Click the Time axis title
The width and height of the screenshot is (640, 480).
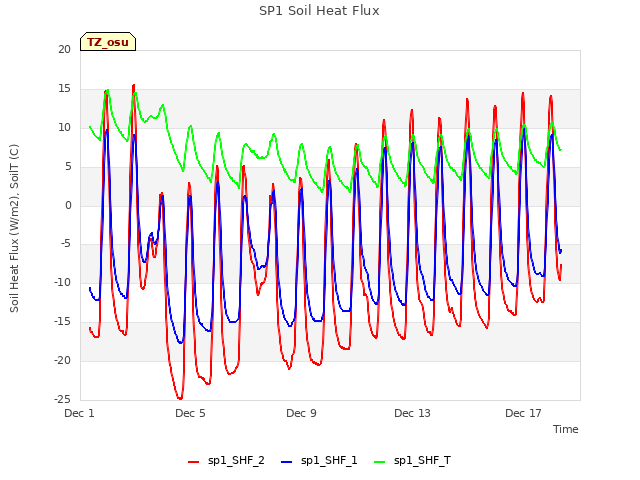(566, 429)
